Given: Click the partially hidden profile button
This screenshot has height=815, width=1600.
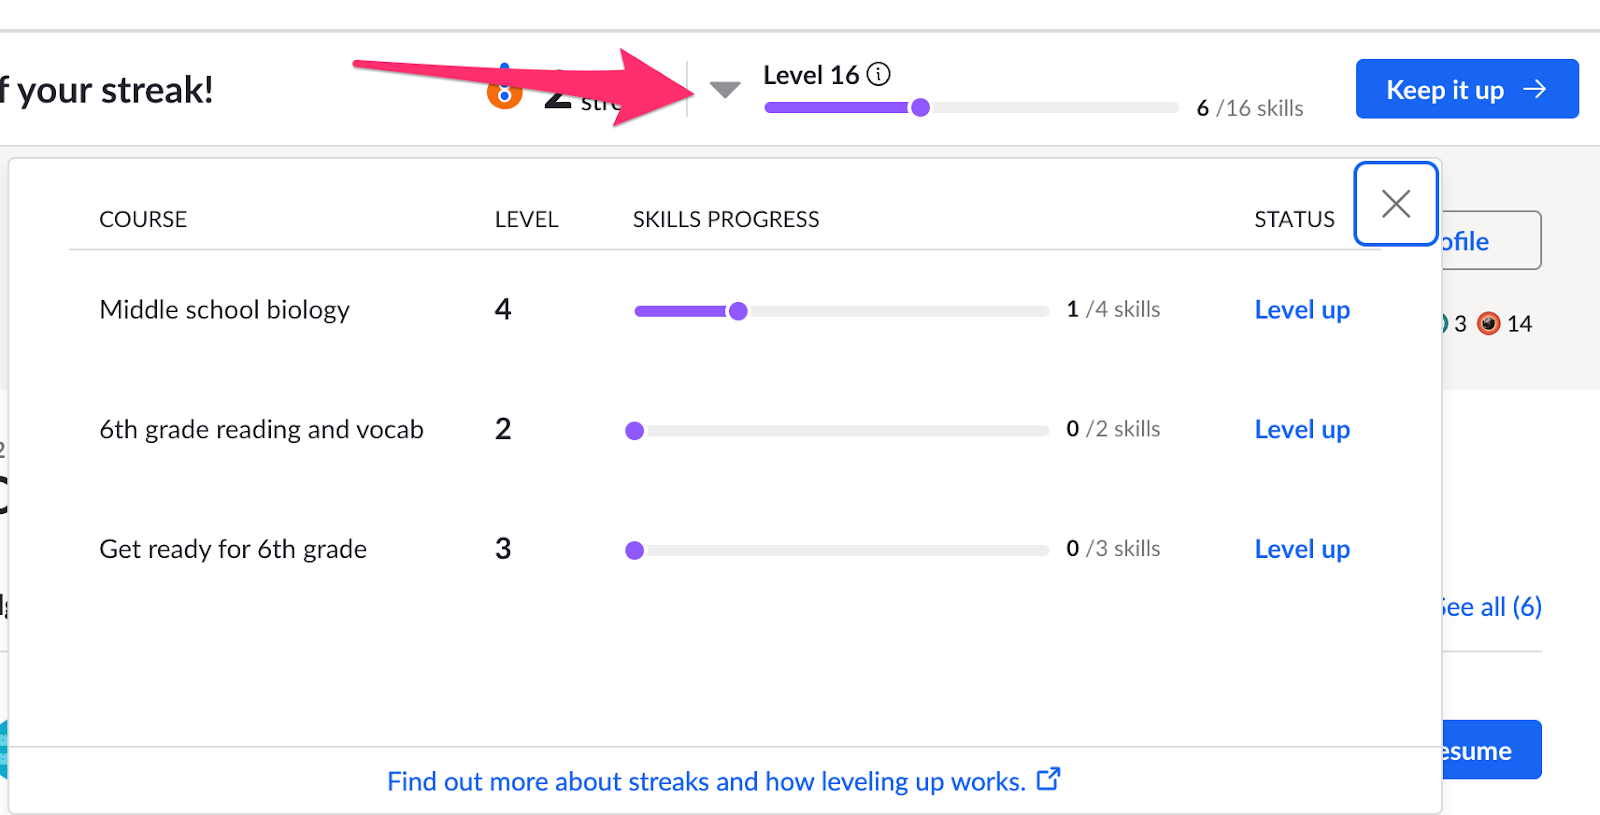Looking at the screenshot, I should pos(1491,240).
